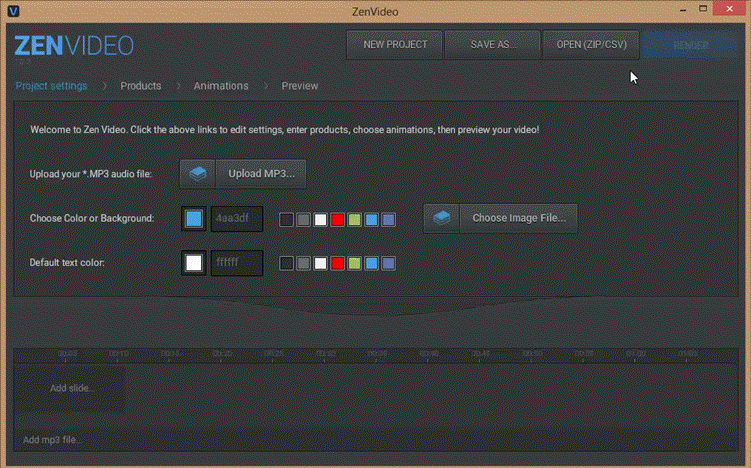
Task: Click the stack icon beside Choose Image File
Action: pos(442,218)
